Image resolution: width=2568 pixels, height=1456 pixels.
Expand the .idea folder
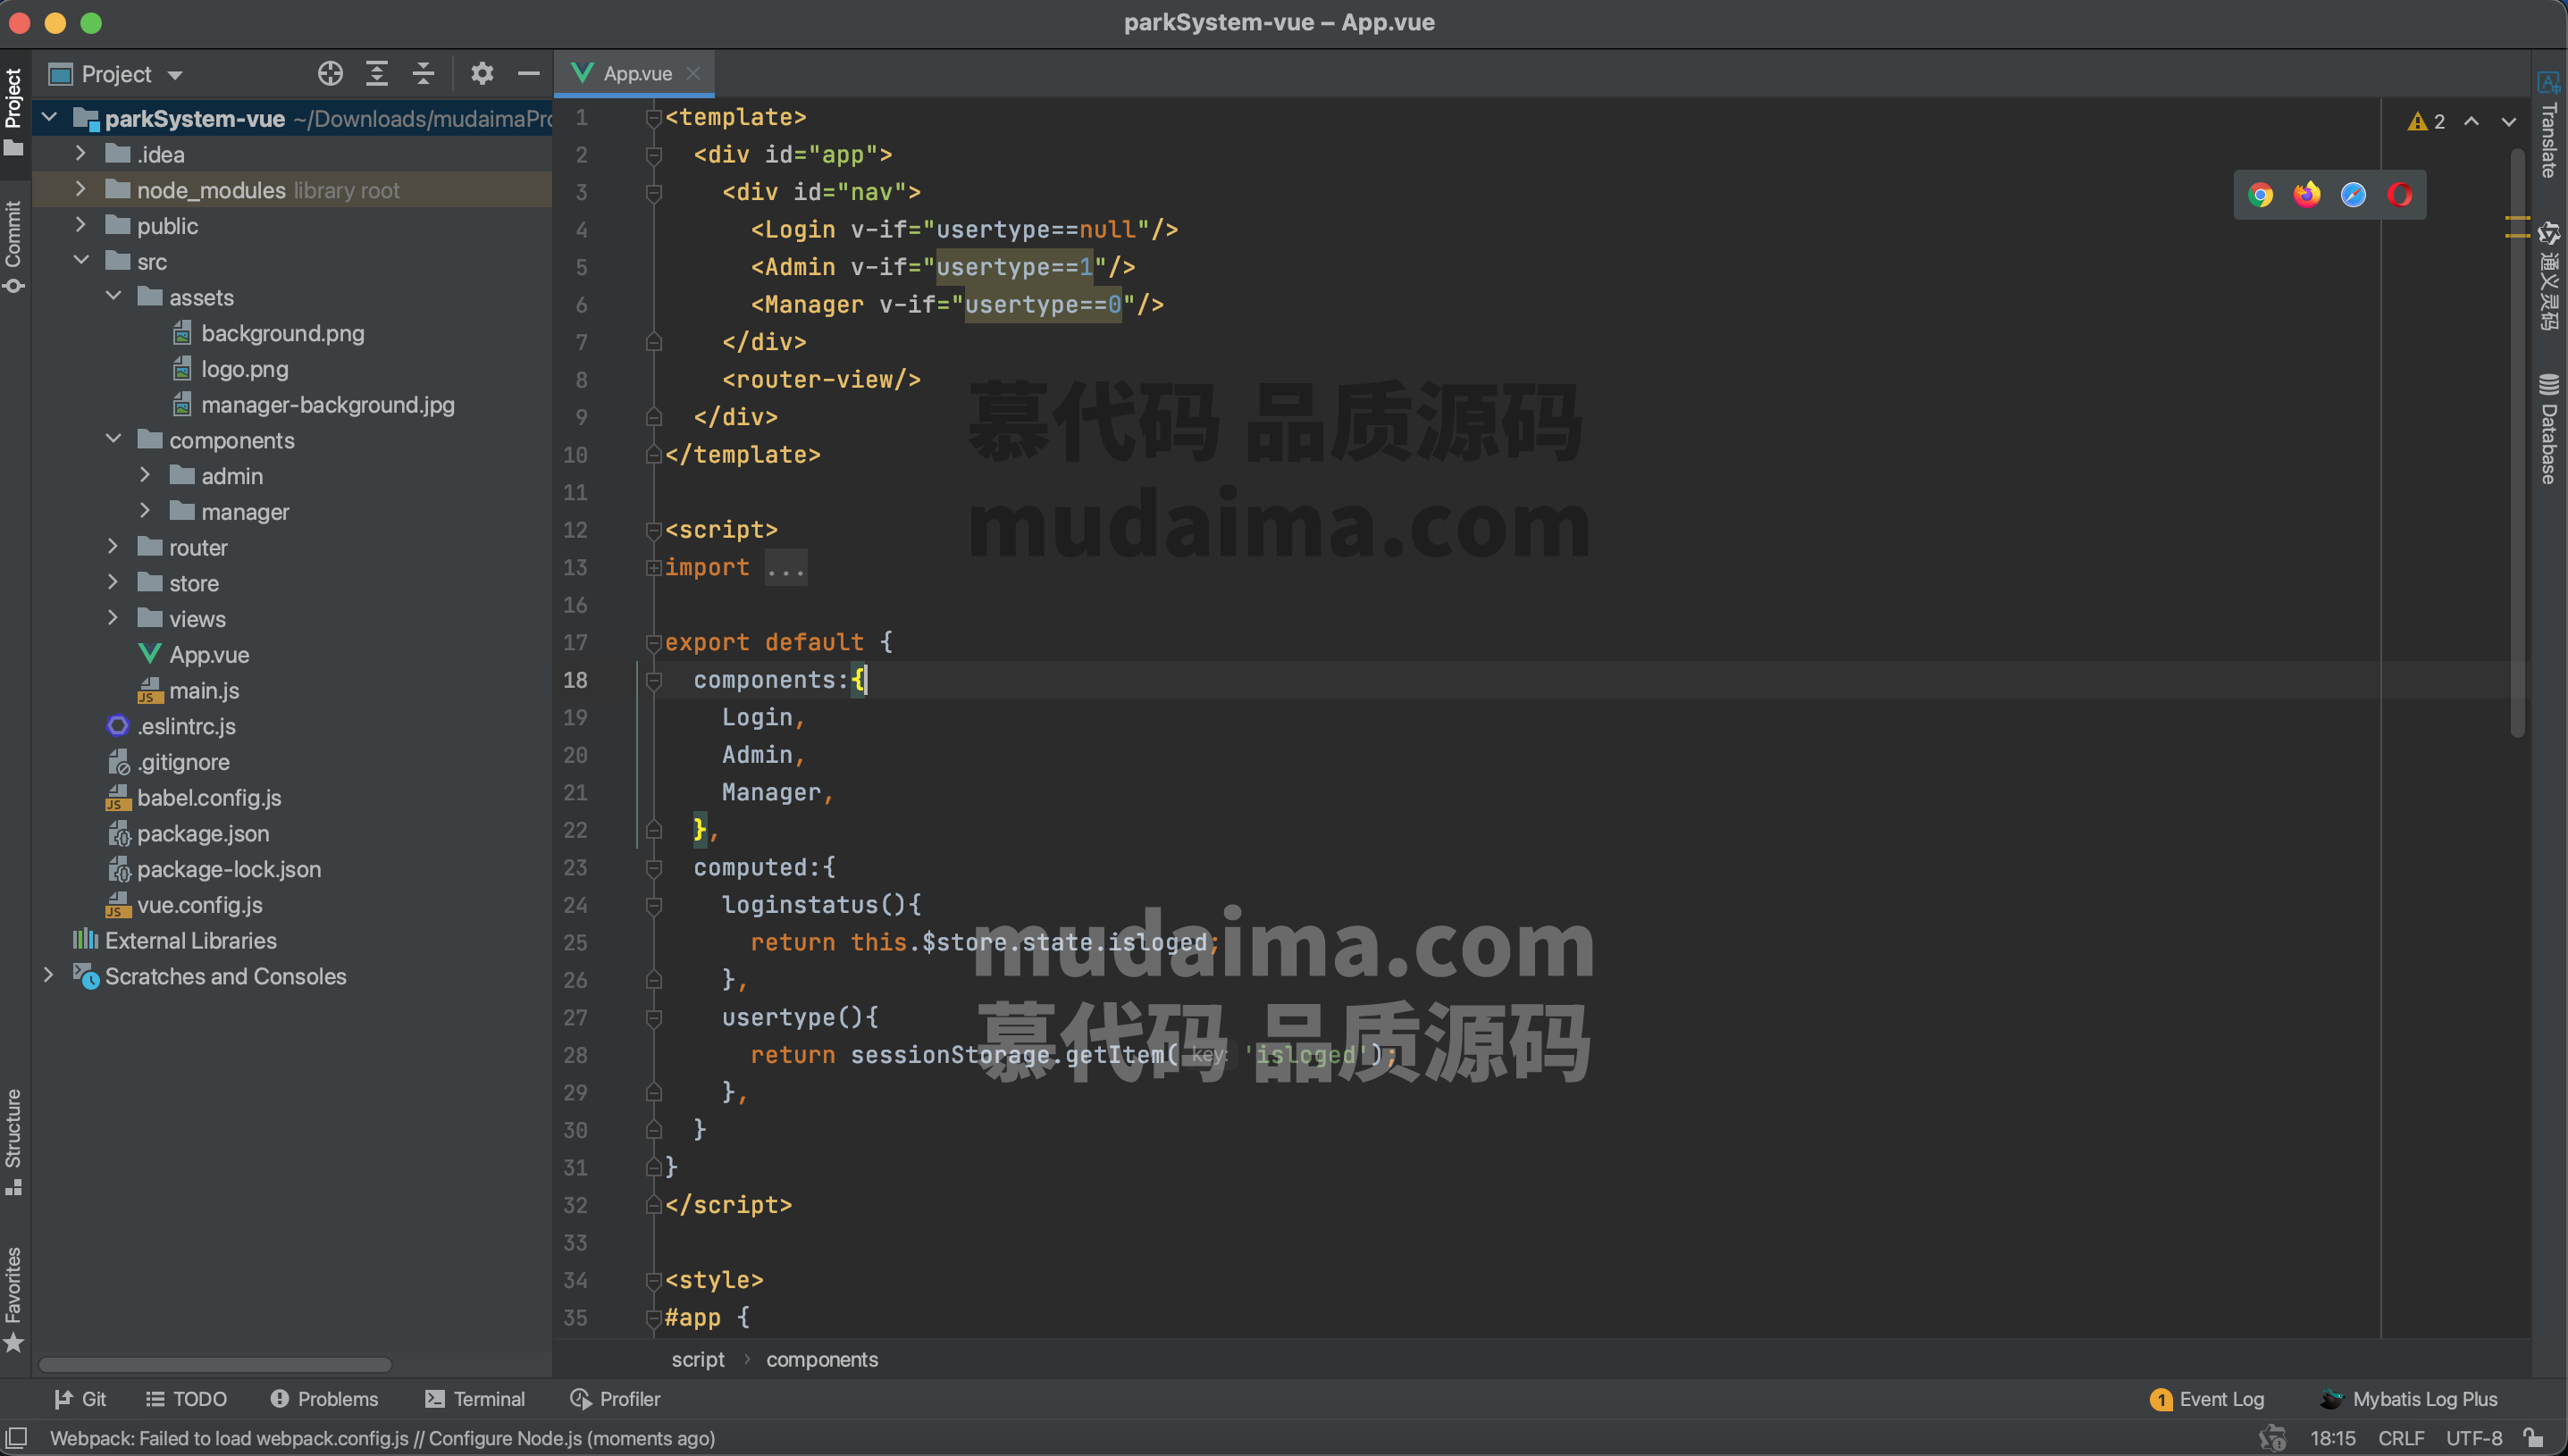[81, 153]
